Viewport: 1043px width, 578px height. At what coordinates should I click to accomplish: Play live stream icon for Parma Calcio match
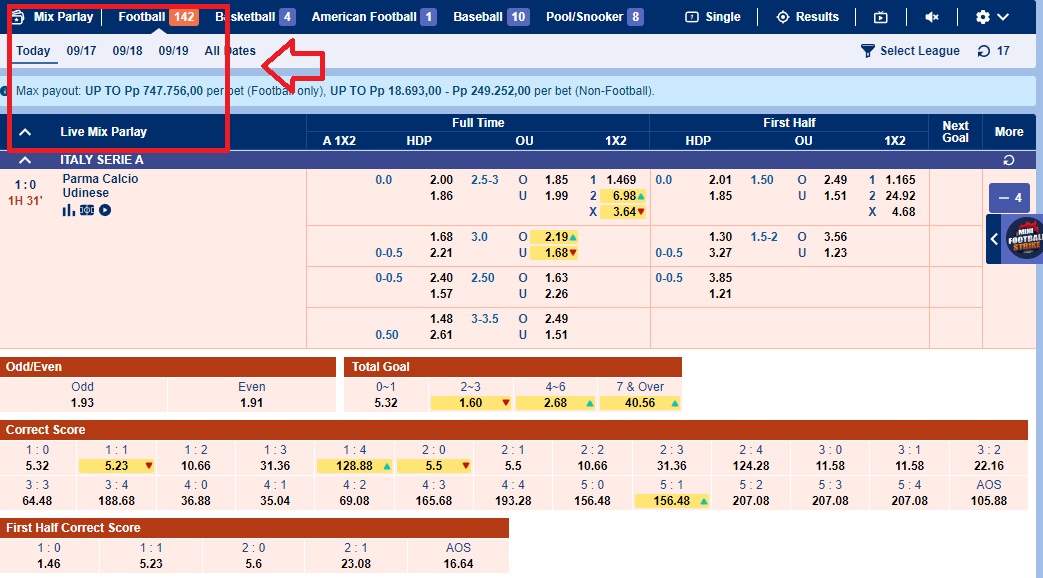coord(105,210)
